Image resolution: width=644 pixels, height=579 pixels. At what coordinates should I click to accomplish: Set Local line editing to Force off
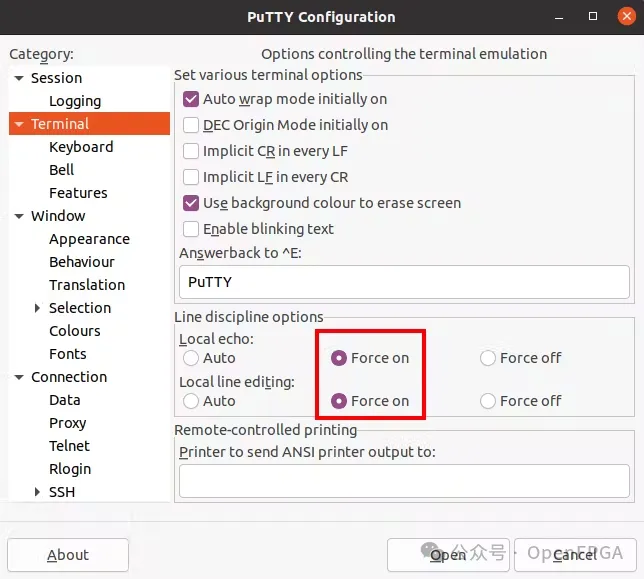tap(488, 401)
